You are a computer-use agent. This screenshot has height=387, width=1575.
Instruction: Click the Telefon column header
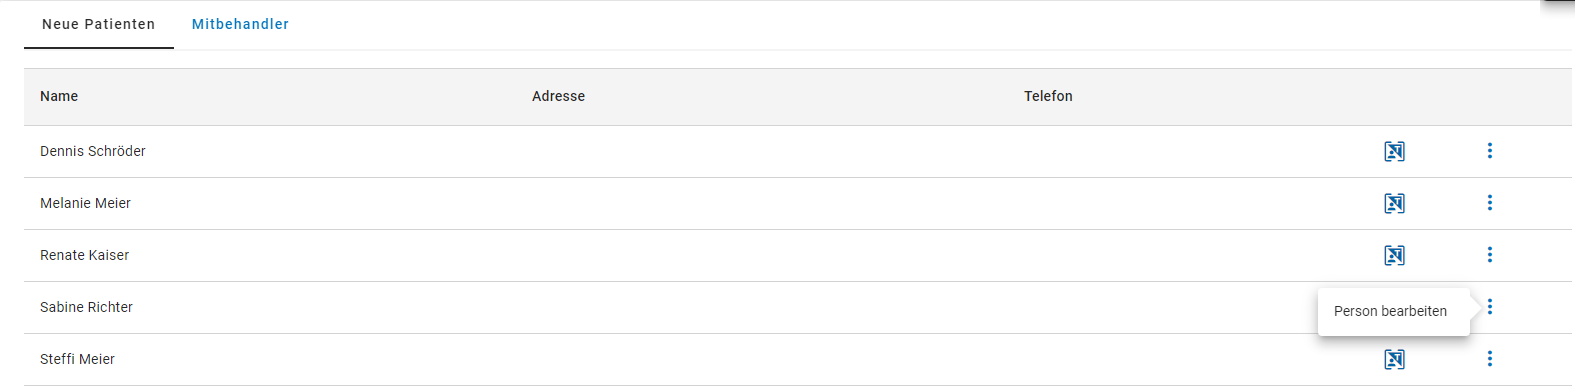coord(1048,96)
